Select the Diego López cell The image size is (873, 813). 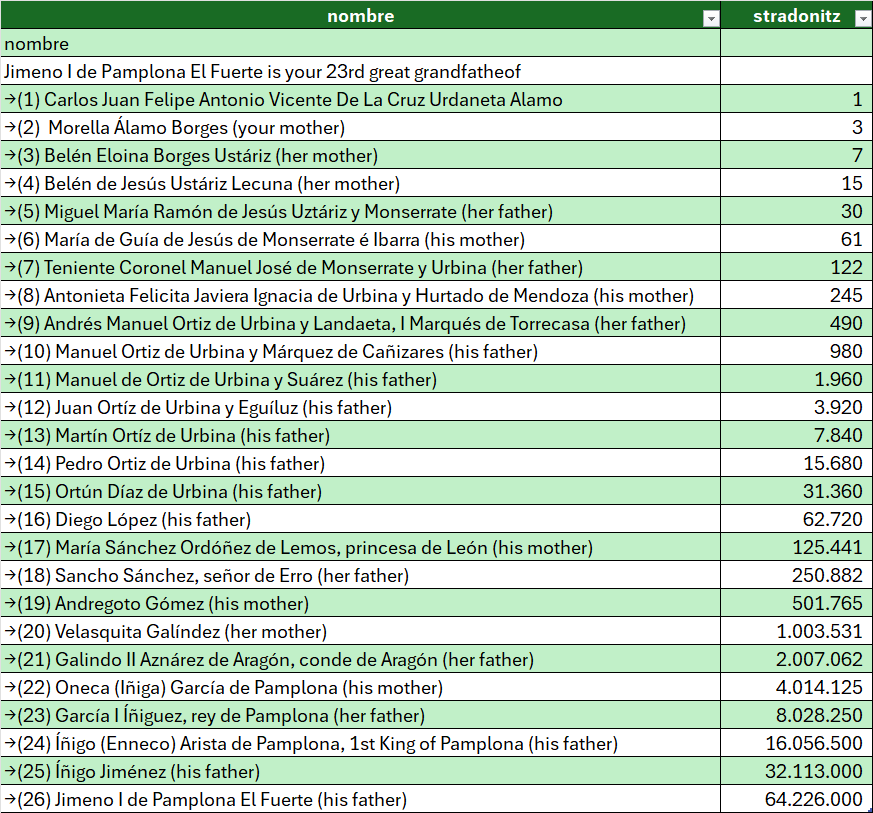[361, 520]
